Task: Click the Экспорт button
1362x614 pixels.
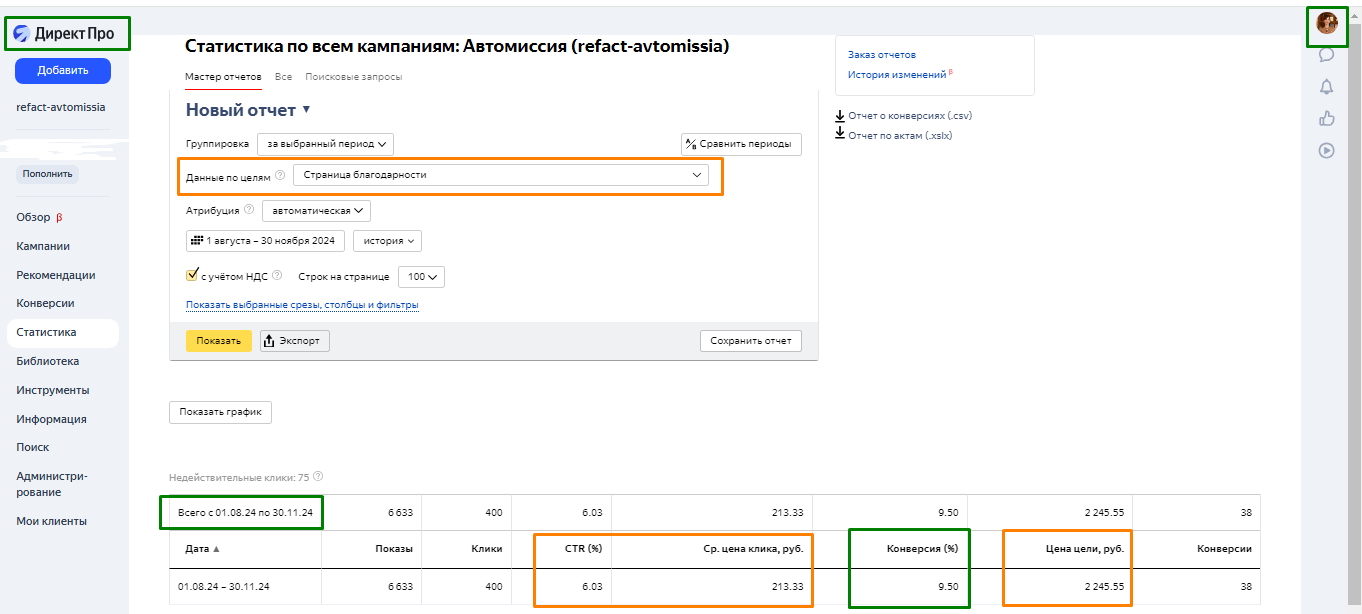Action: (294, 341)
